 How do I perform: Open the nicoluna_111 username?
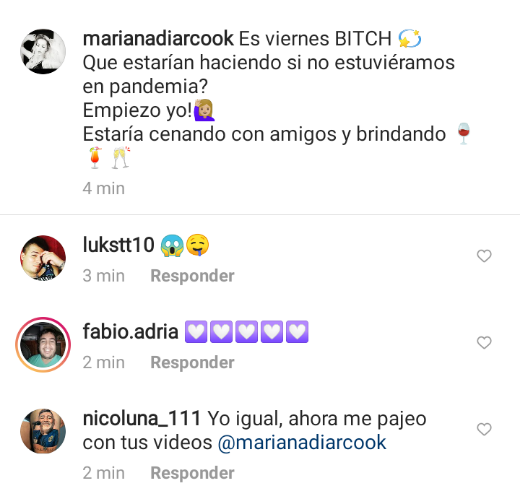pos(142,419)
